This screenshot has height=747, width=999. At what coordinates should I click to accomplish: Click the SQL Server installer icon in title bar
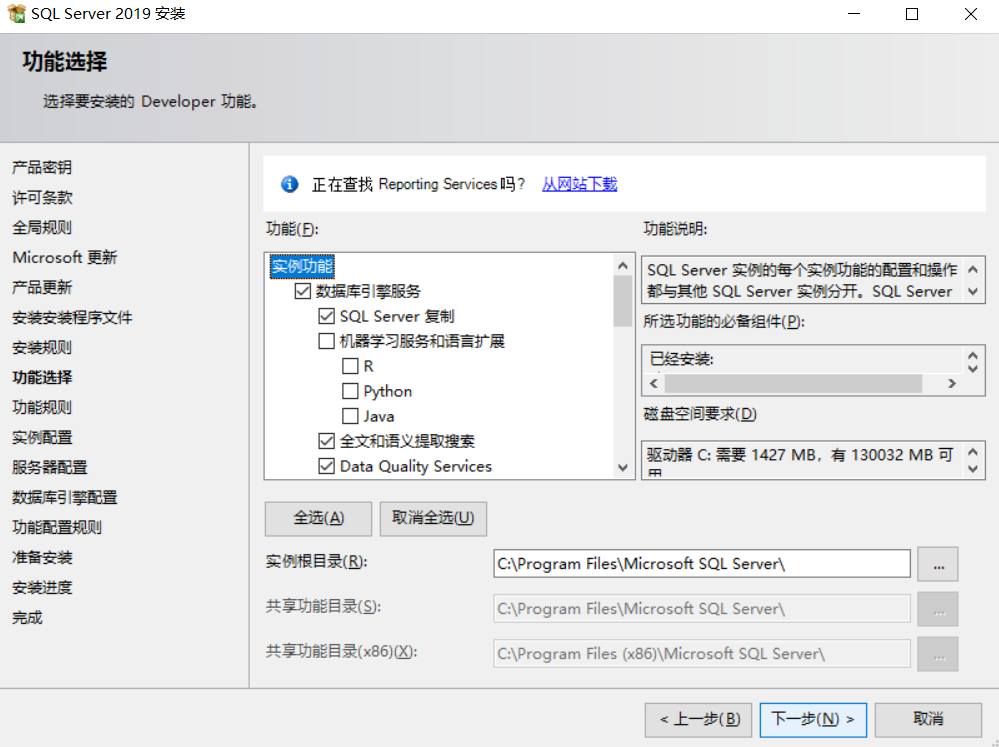[x=18, y=13]
